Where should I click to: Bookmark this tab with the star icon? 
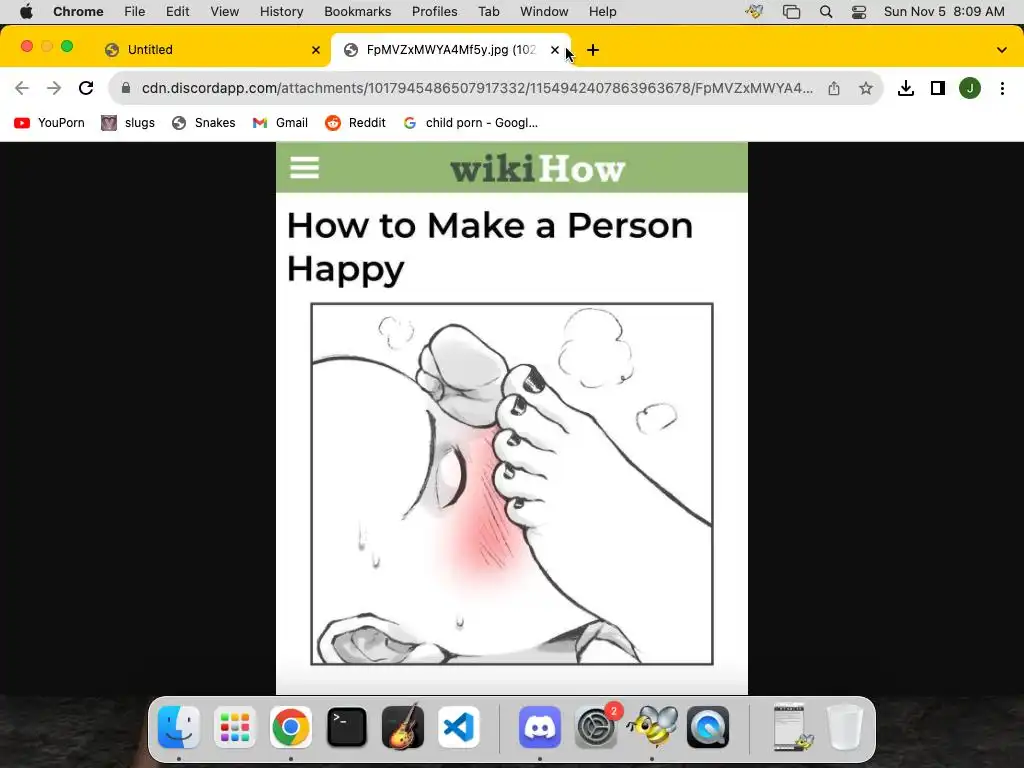(x=866, y=88)
